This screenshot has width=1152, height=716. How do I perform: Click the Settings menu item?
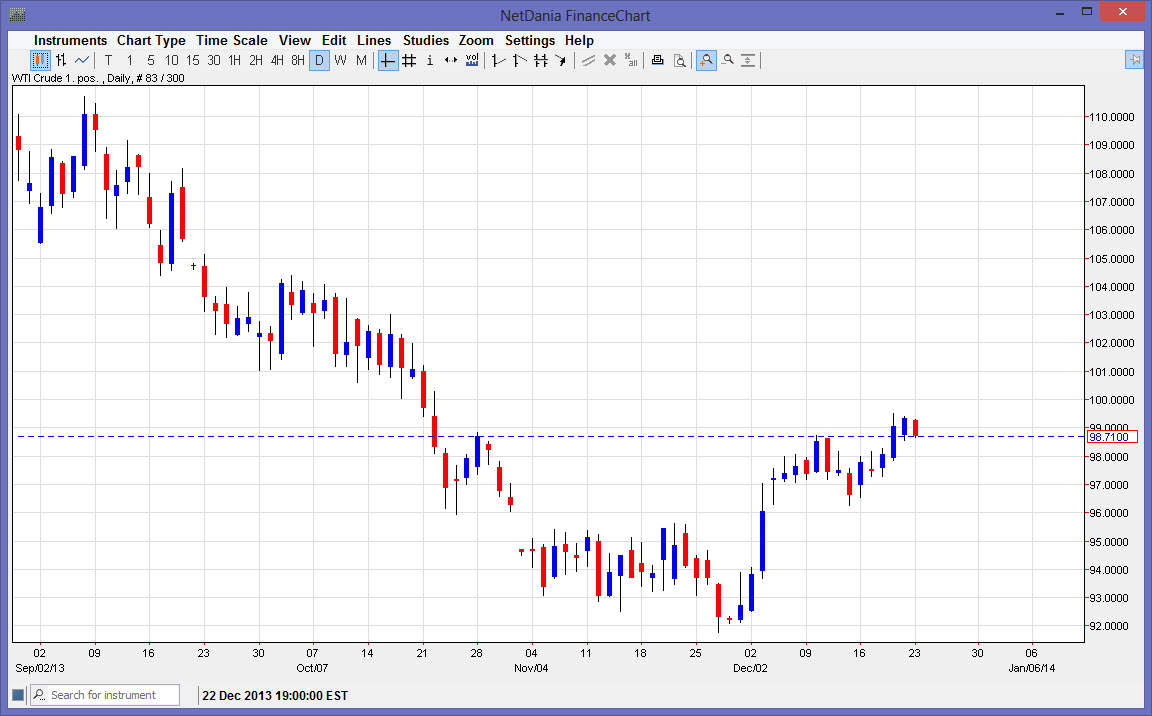coord(529,40)
